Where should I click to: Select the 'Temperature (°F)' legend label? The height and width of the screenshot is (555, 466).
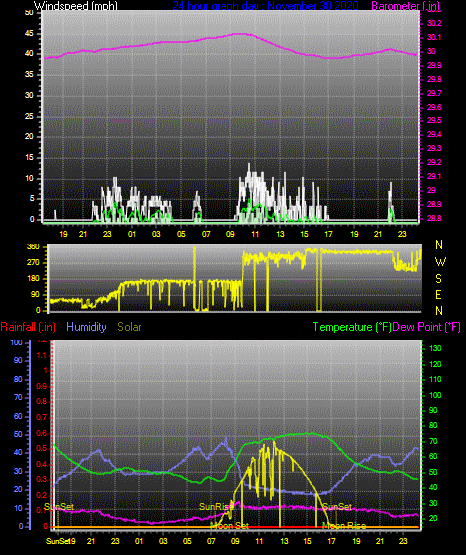pos(352,327)
